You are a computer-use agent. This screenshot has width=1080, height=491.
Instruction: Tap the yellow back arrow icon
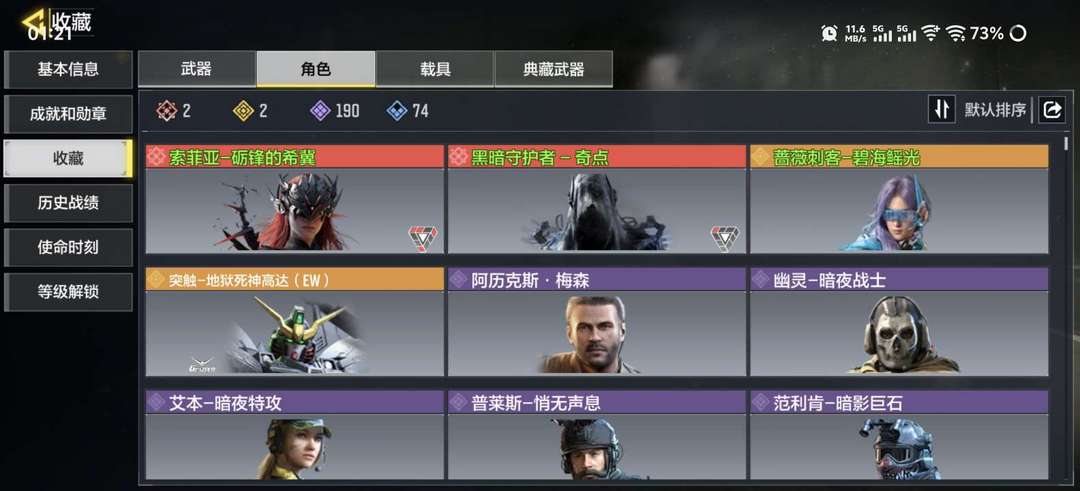click(34, 21)
